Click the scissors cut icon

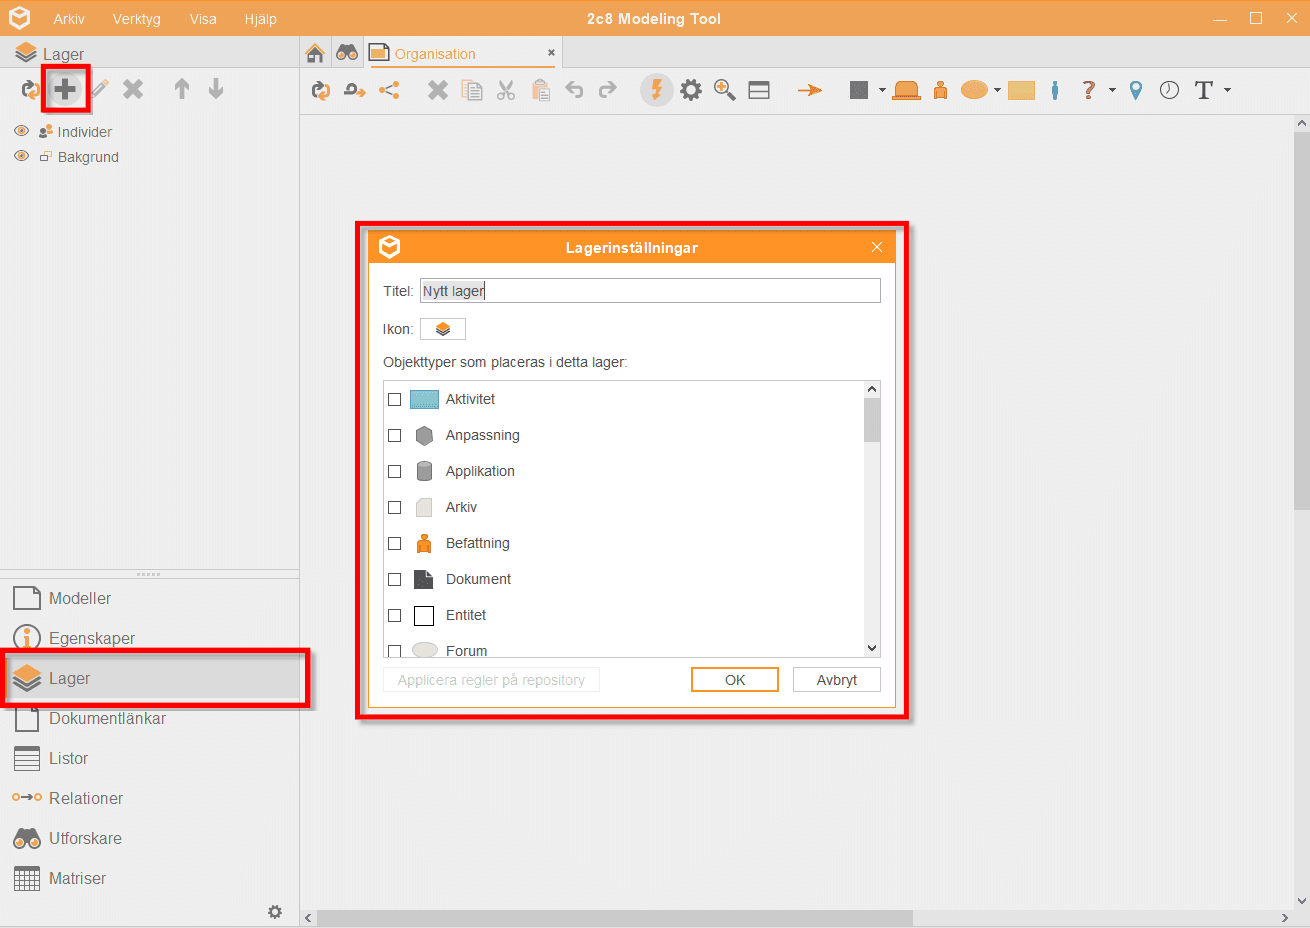point(506,91)
